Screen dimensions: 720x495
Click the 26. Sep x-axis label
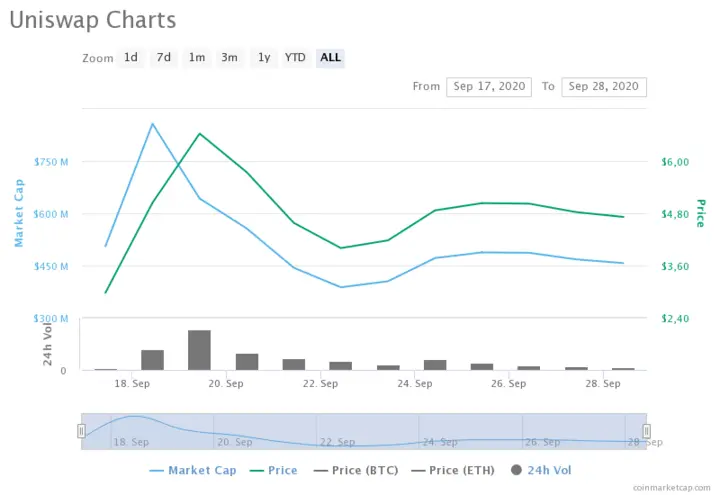click(x=508, y=384)
